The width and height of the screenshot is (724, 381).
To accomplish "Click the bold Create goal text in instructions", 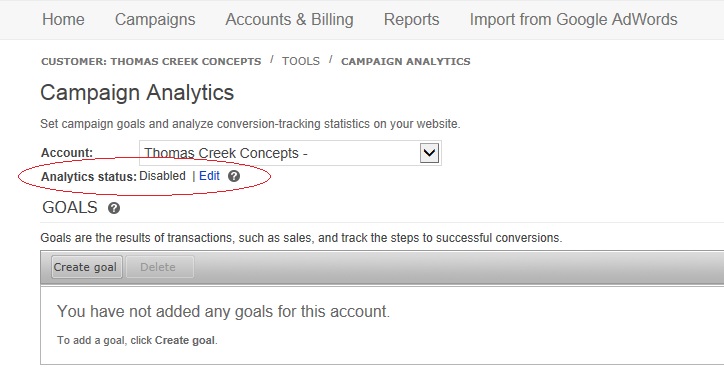I will [x=185, y=340].
